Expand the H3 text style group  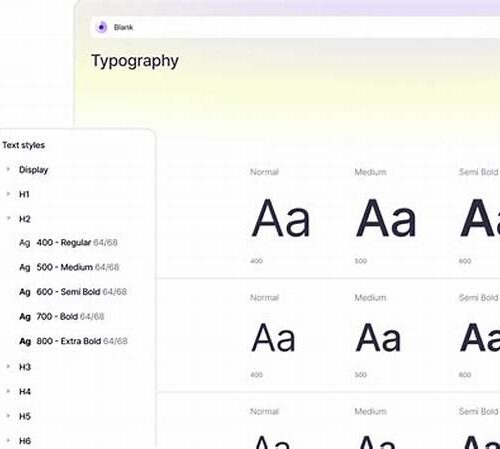click(8, 366)
